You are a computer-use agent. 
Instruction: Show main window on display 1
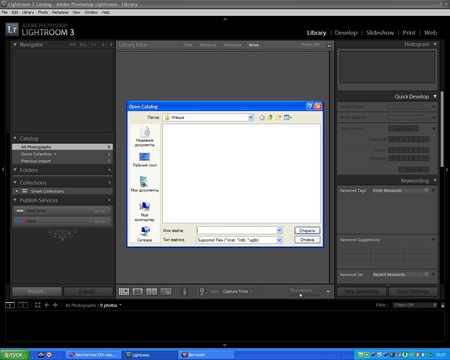pyautogui.click(x=10, y=305)
